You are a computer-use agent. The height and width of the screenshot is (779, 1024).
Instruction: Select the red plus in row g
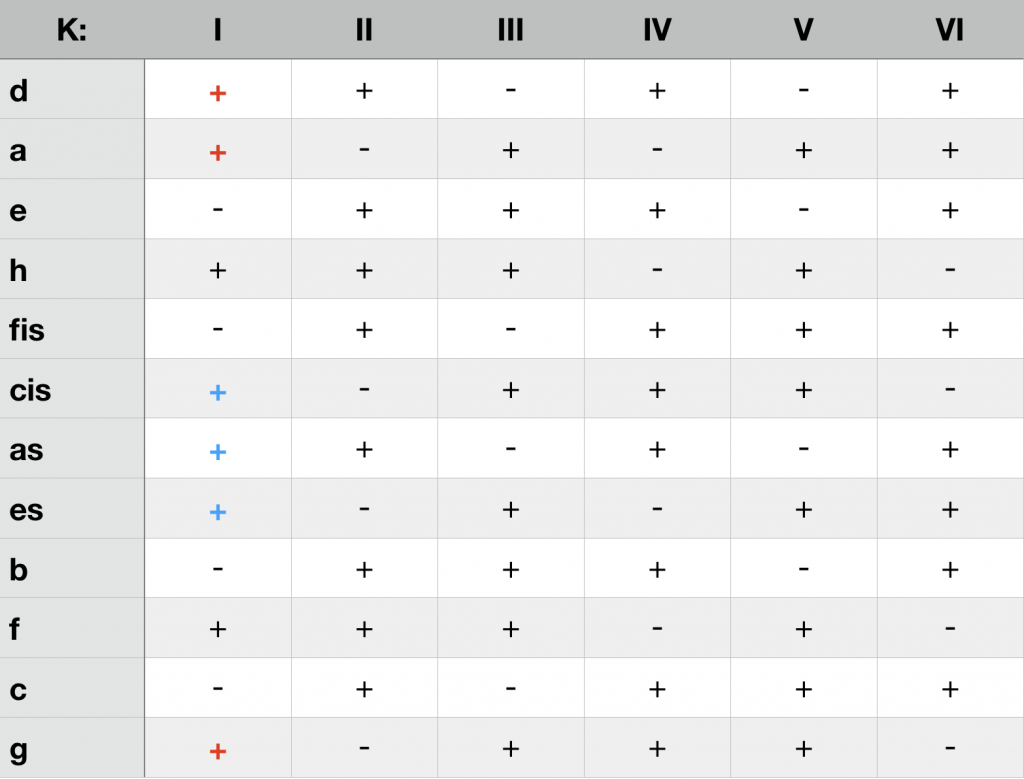click(x=218, y=751)
